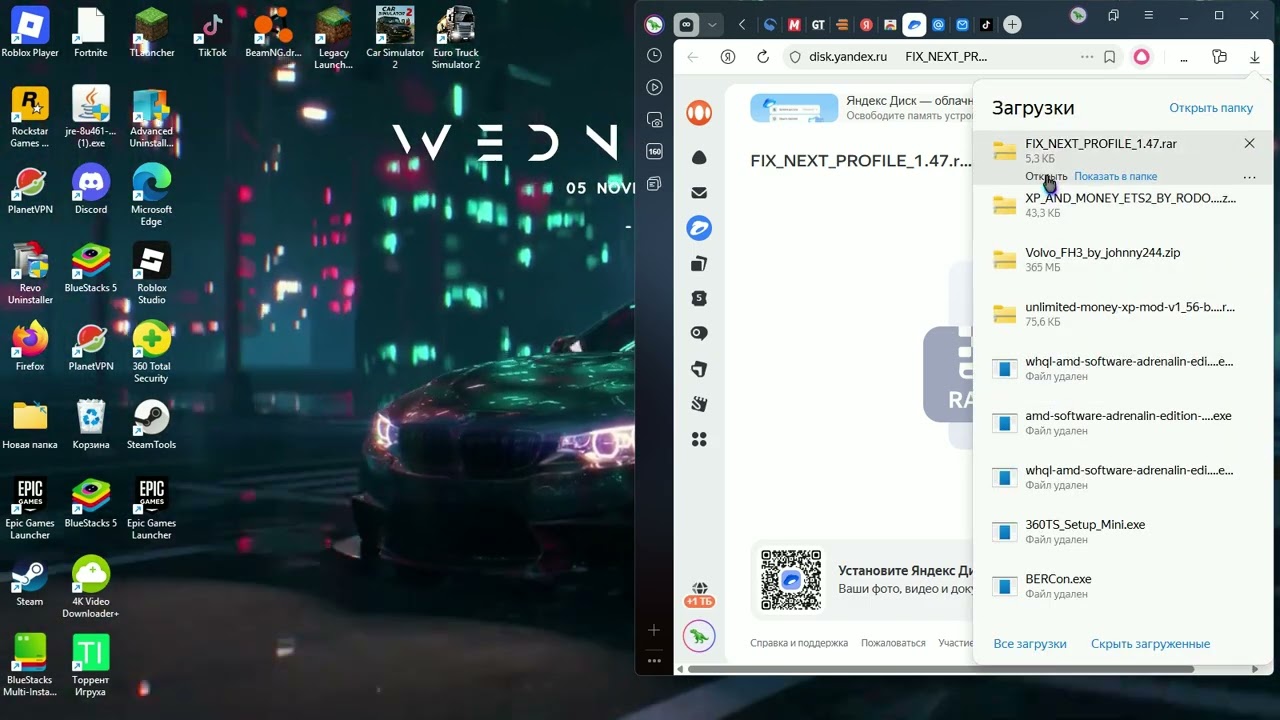Open a new browser tab with plus
Viewport: 1280px width, 720px height.
pos(1012,25)
